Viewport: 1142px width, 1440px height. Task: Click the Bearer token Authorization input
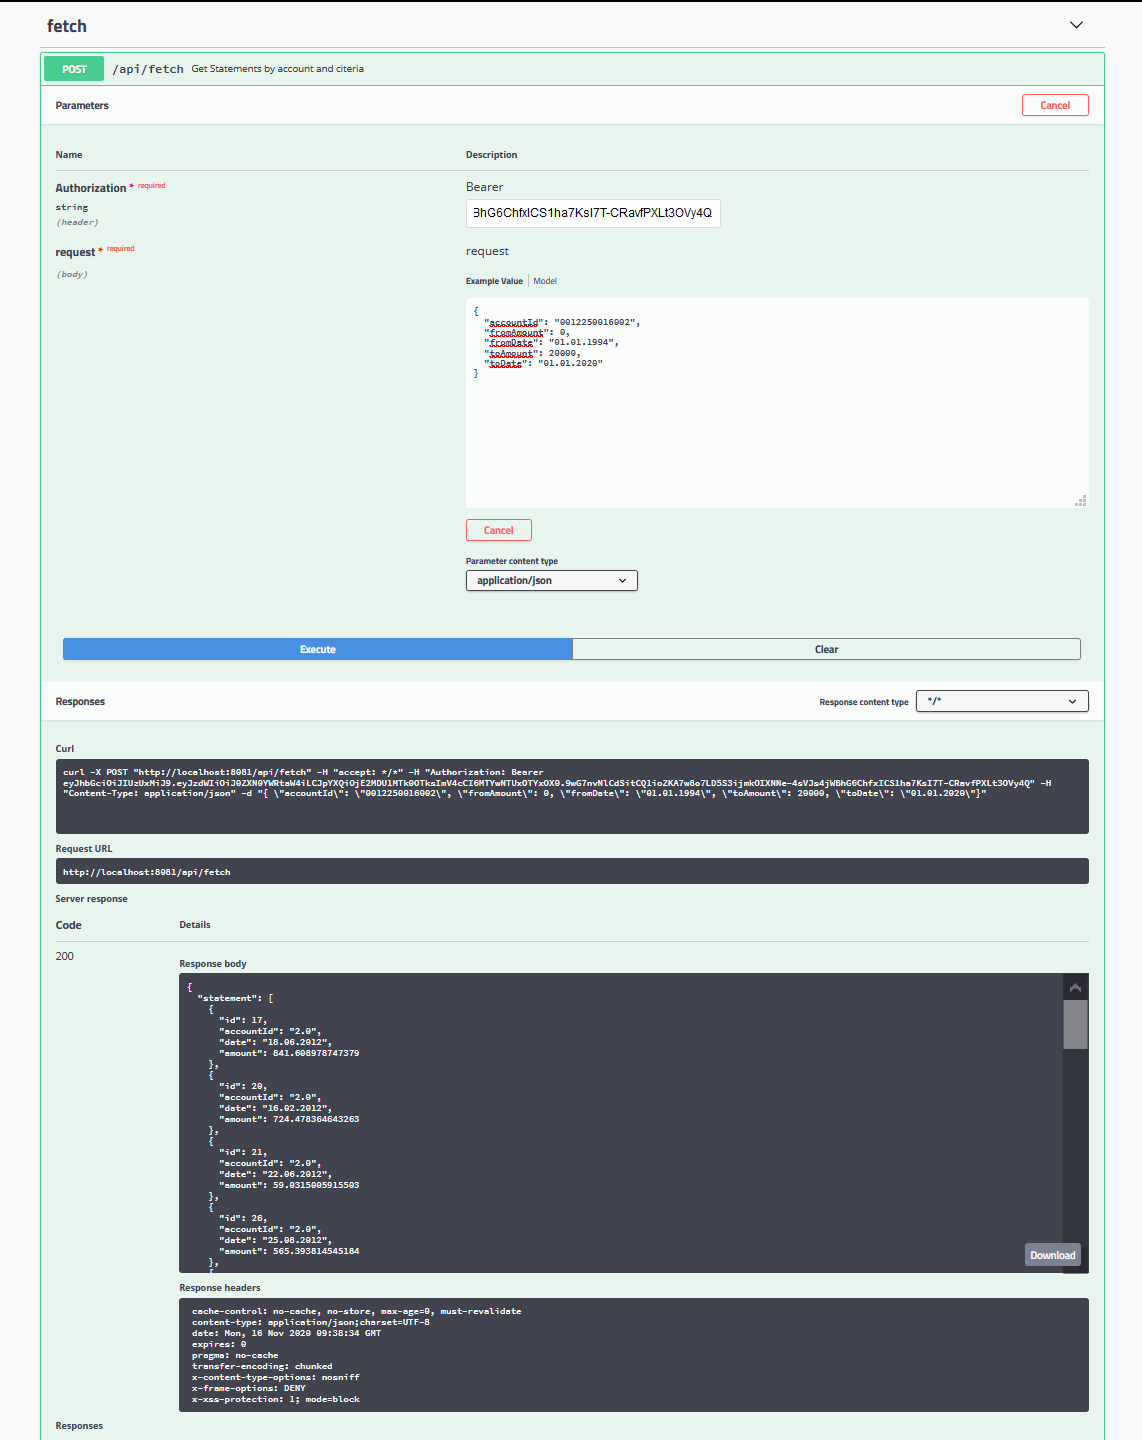(x=592, y=213)
